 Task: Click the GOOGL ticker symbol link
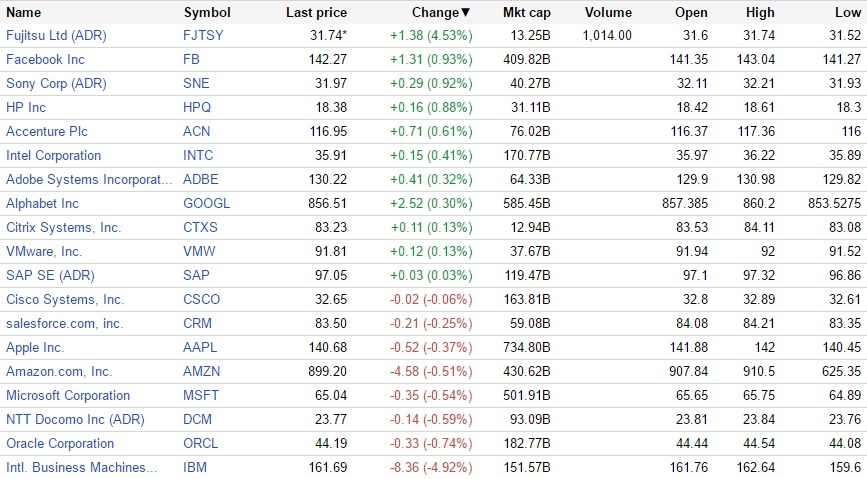(x=207, y=203)
